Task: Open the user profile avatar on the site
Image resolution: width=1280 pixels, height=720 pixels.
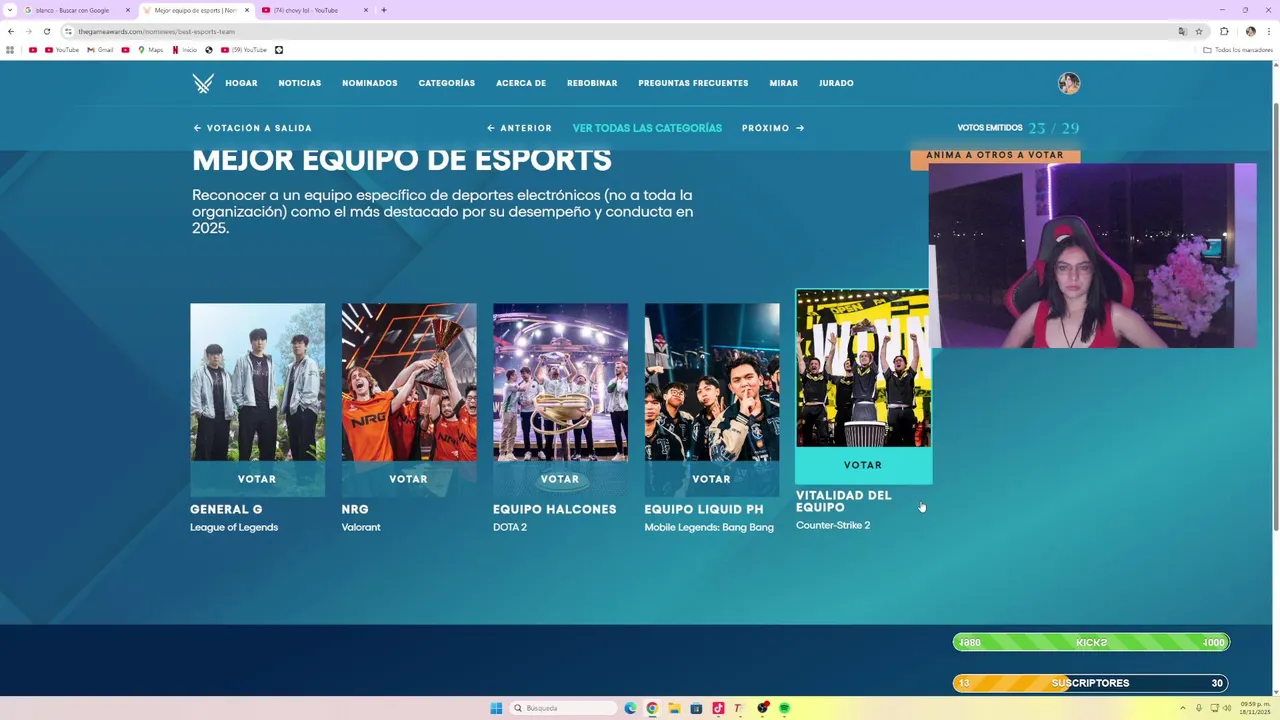Action: [1069, 83]
